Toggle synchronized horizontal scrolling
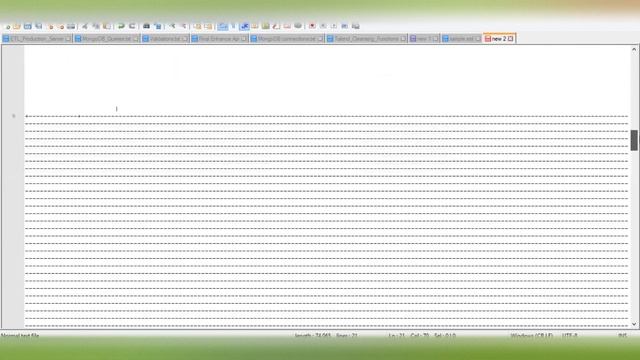The image size is (640, 360). click(x=208, y=27)
